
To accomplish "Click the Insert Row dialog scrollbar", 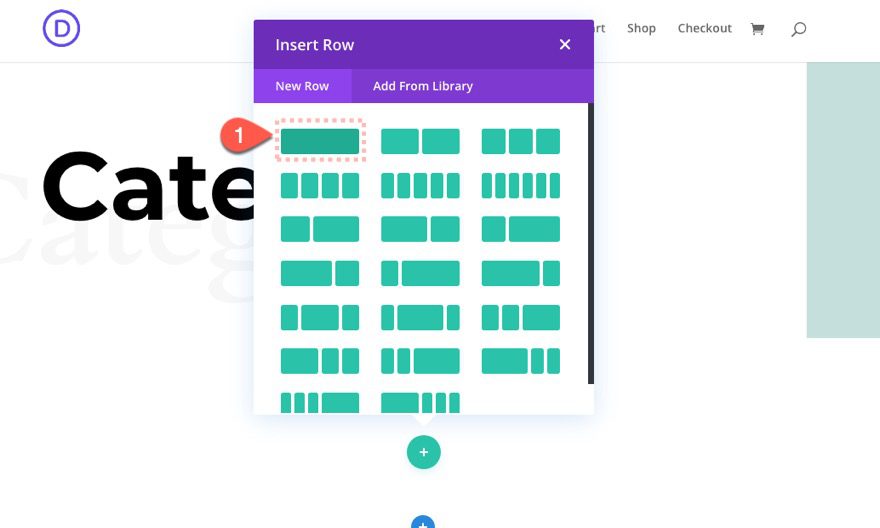I will point(590,243).
